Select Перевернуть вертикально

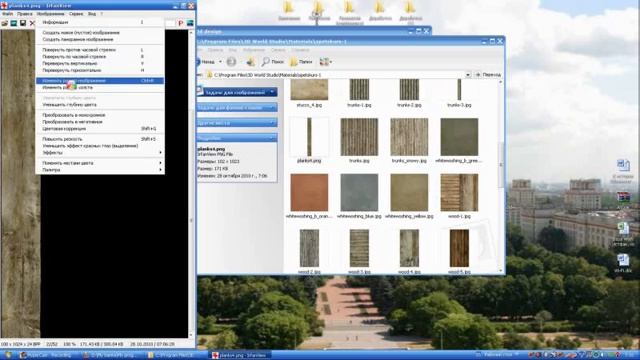point(100,64)
